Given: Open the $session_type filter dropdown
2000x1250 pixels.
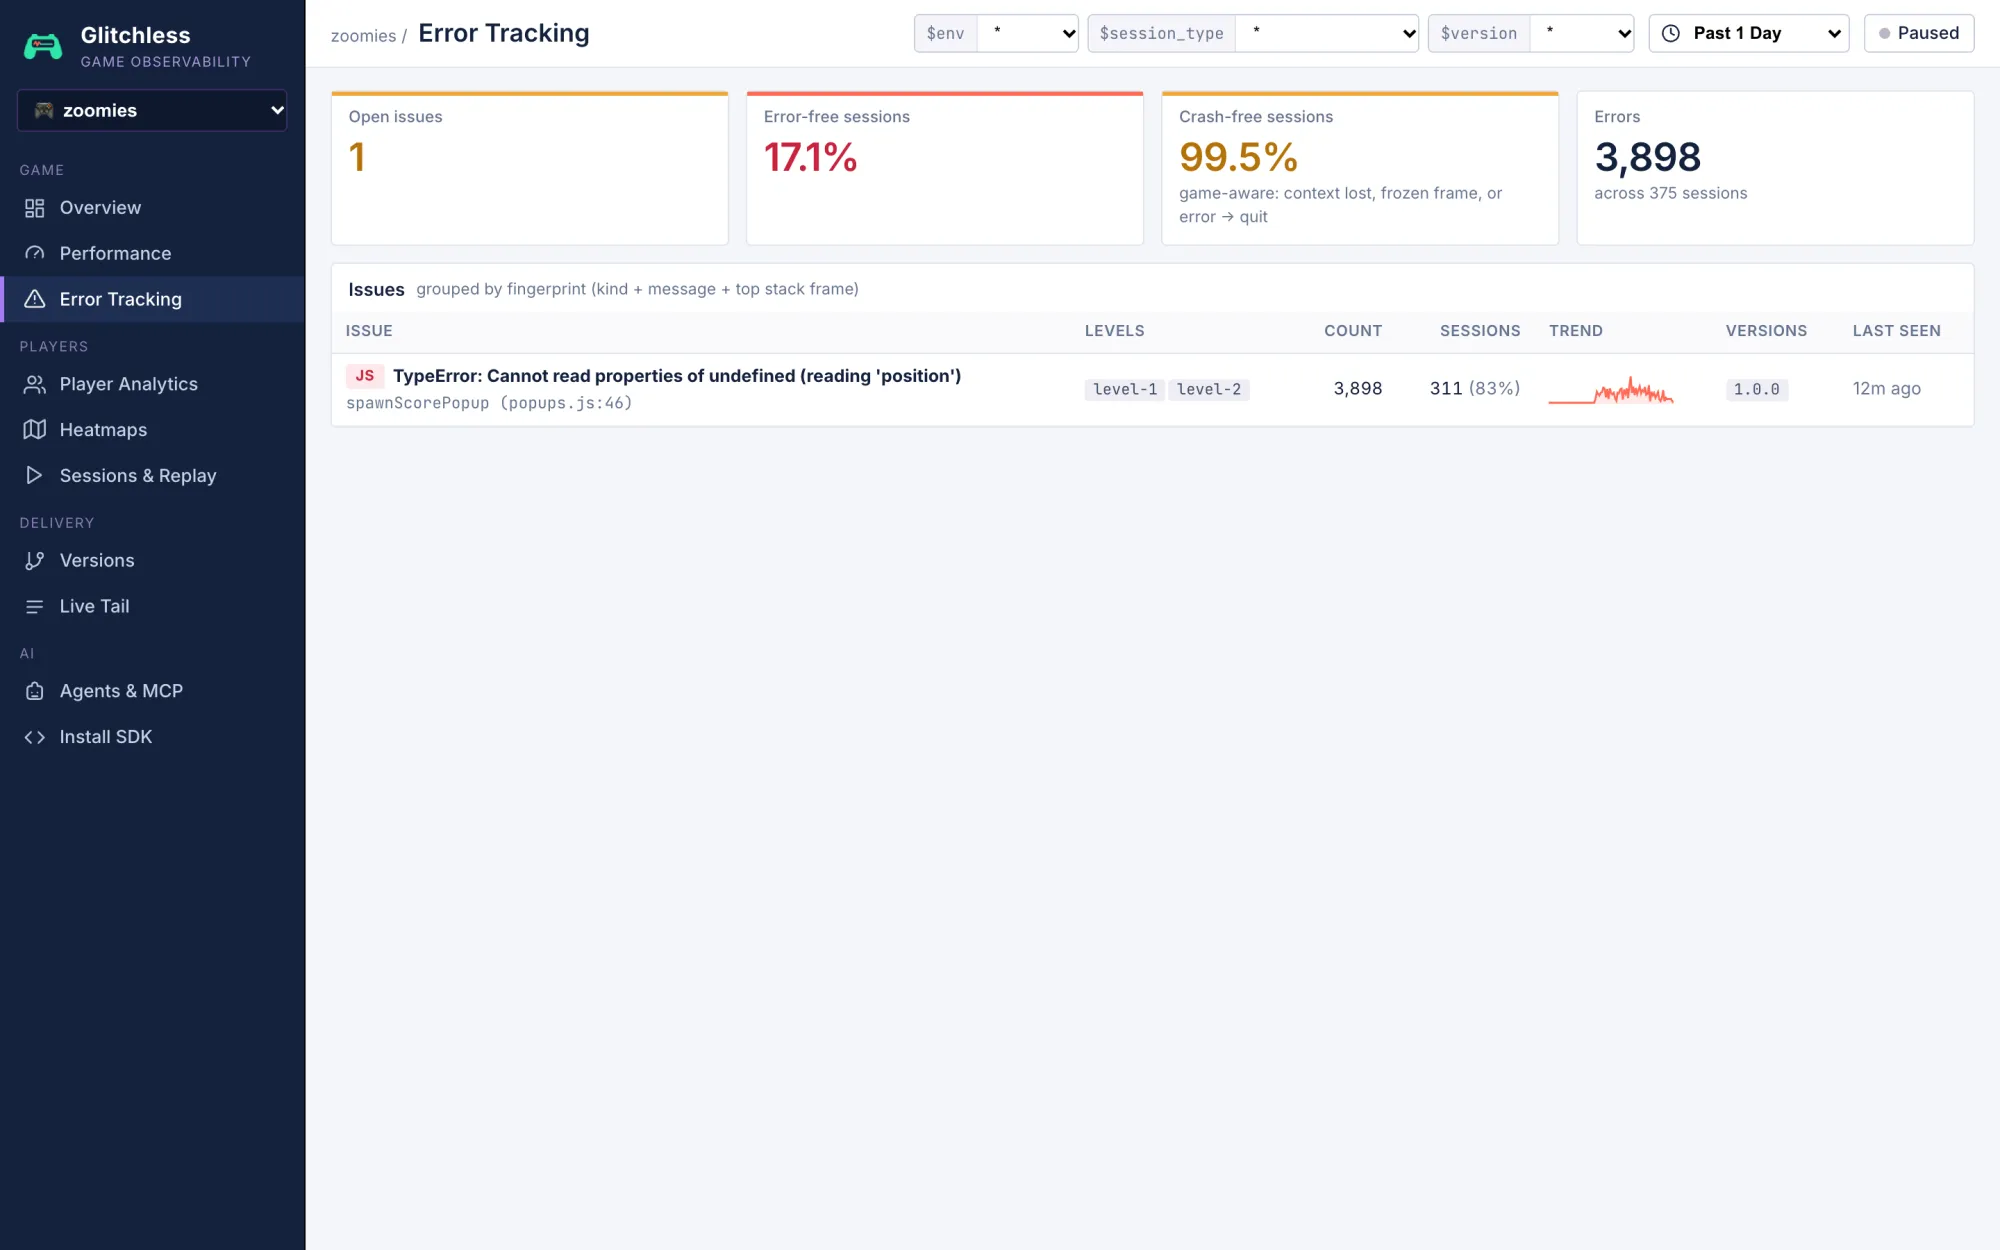Looking at the screenshot, I should coord(1327,33).
